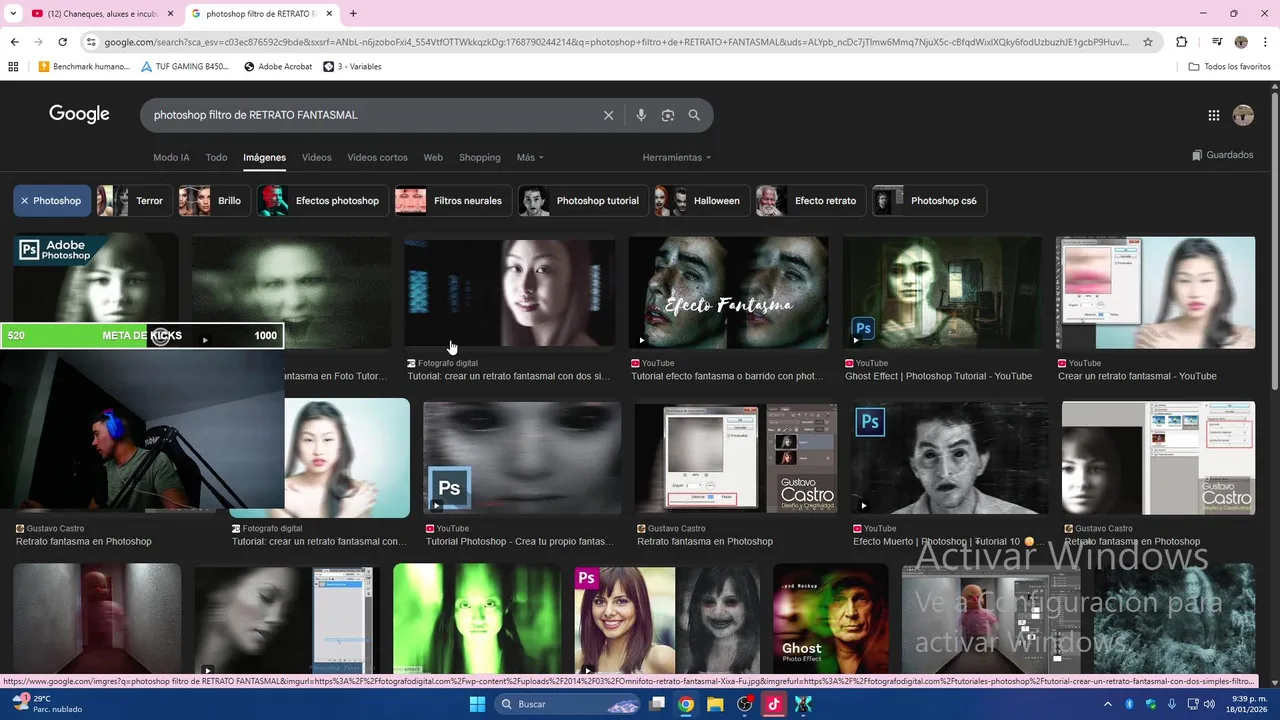Open the TUF GAMING B450 bookmark

click(185, 67)
